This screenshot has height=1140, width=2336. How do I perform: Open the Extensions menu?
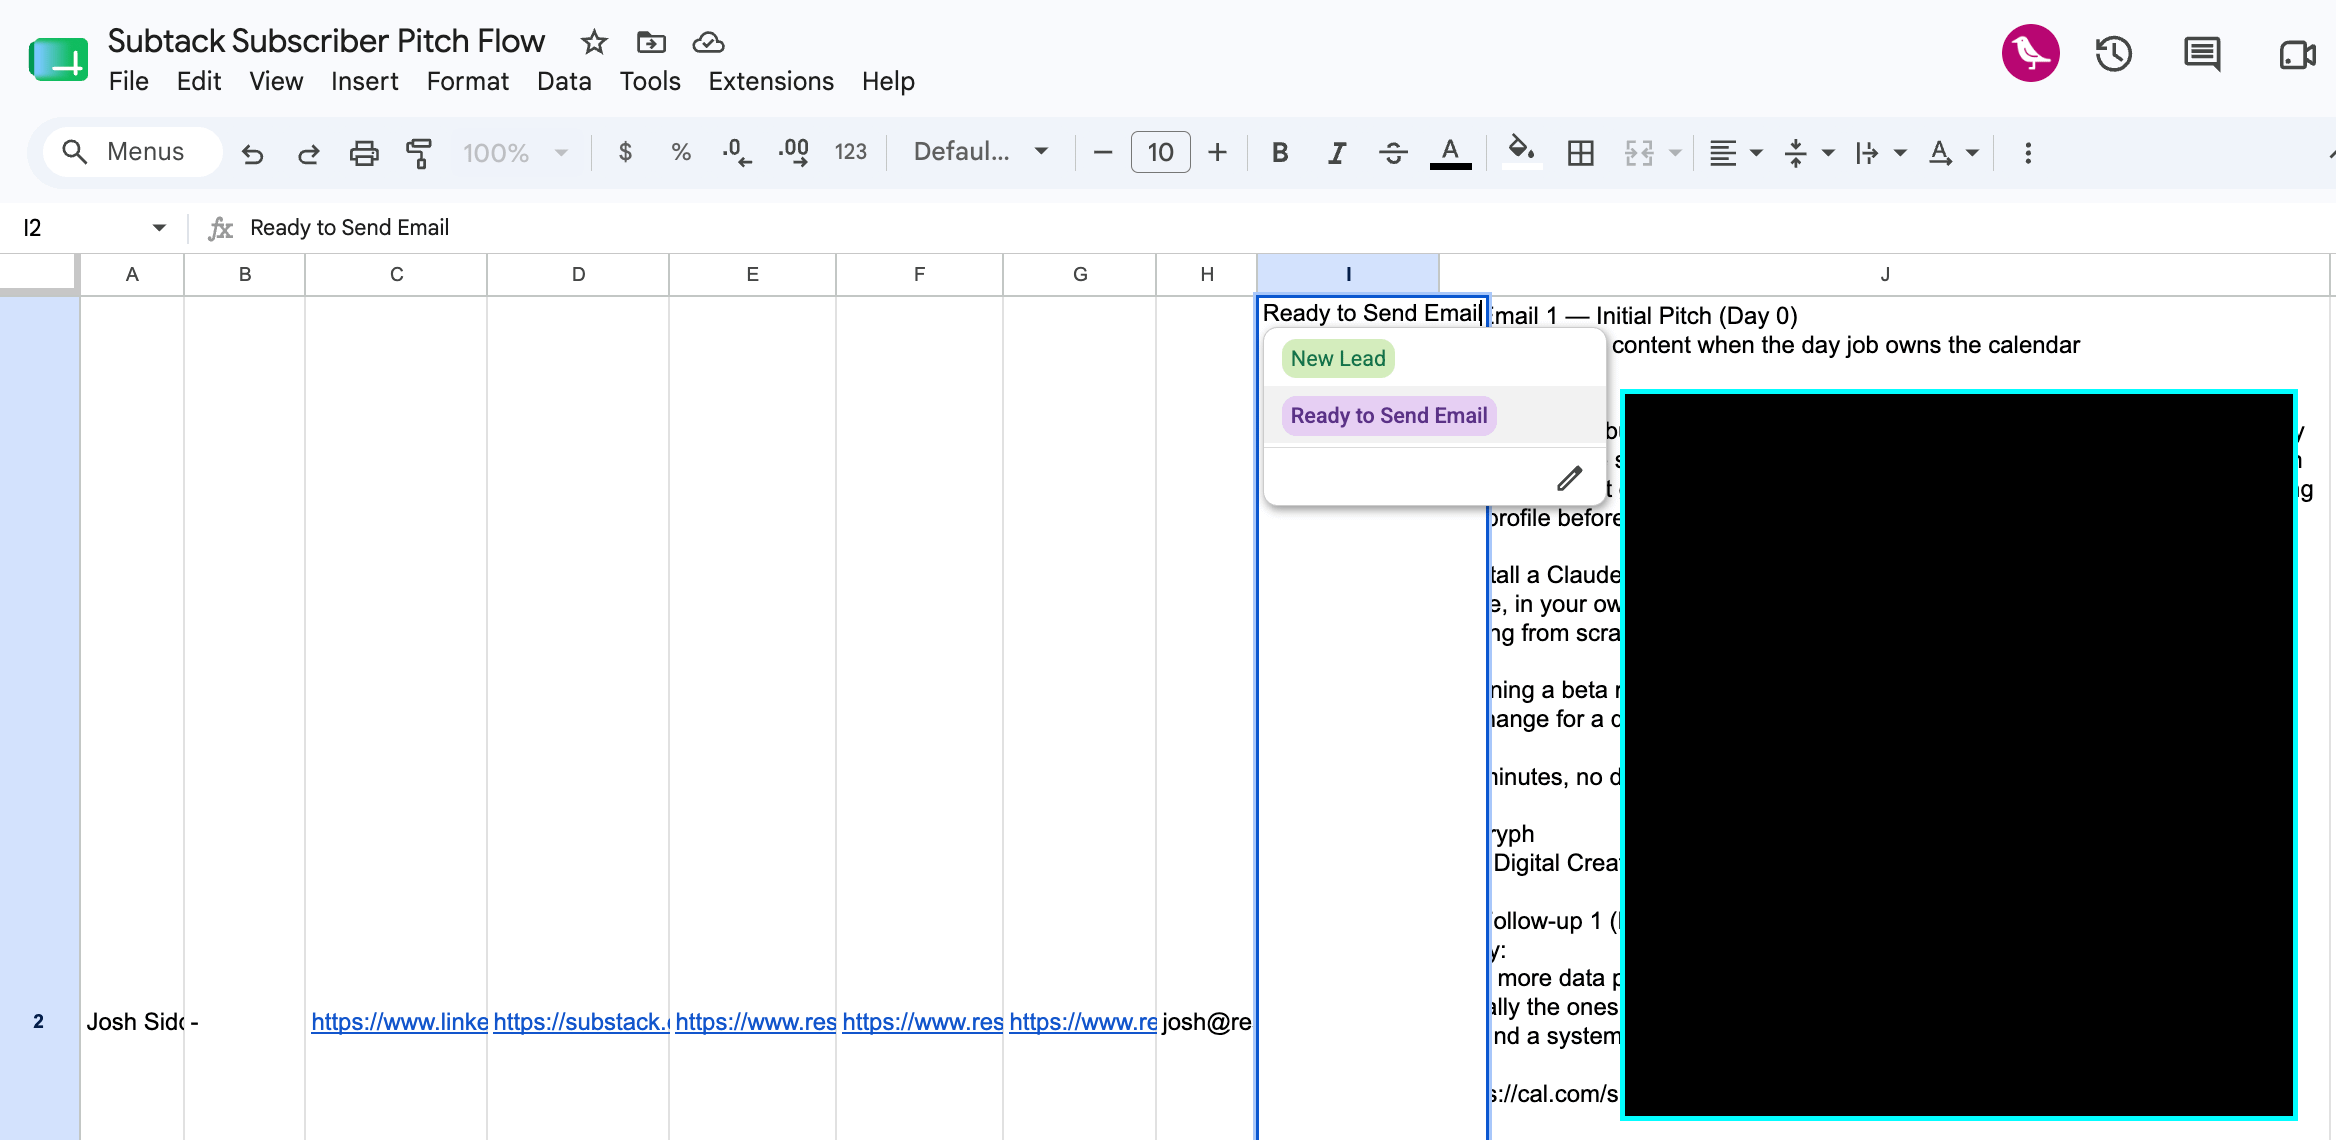pyautogui.click(x=771, y=81)
